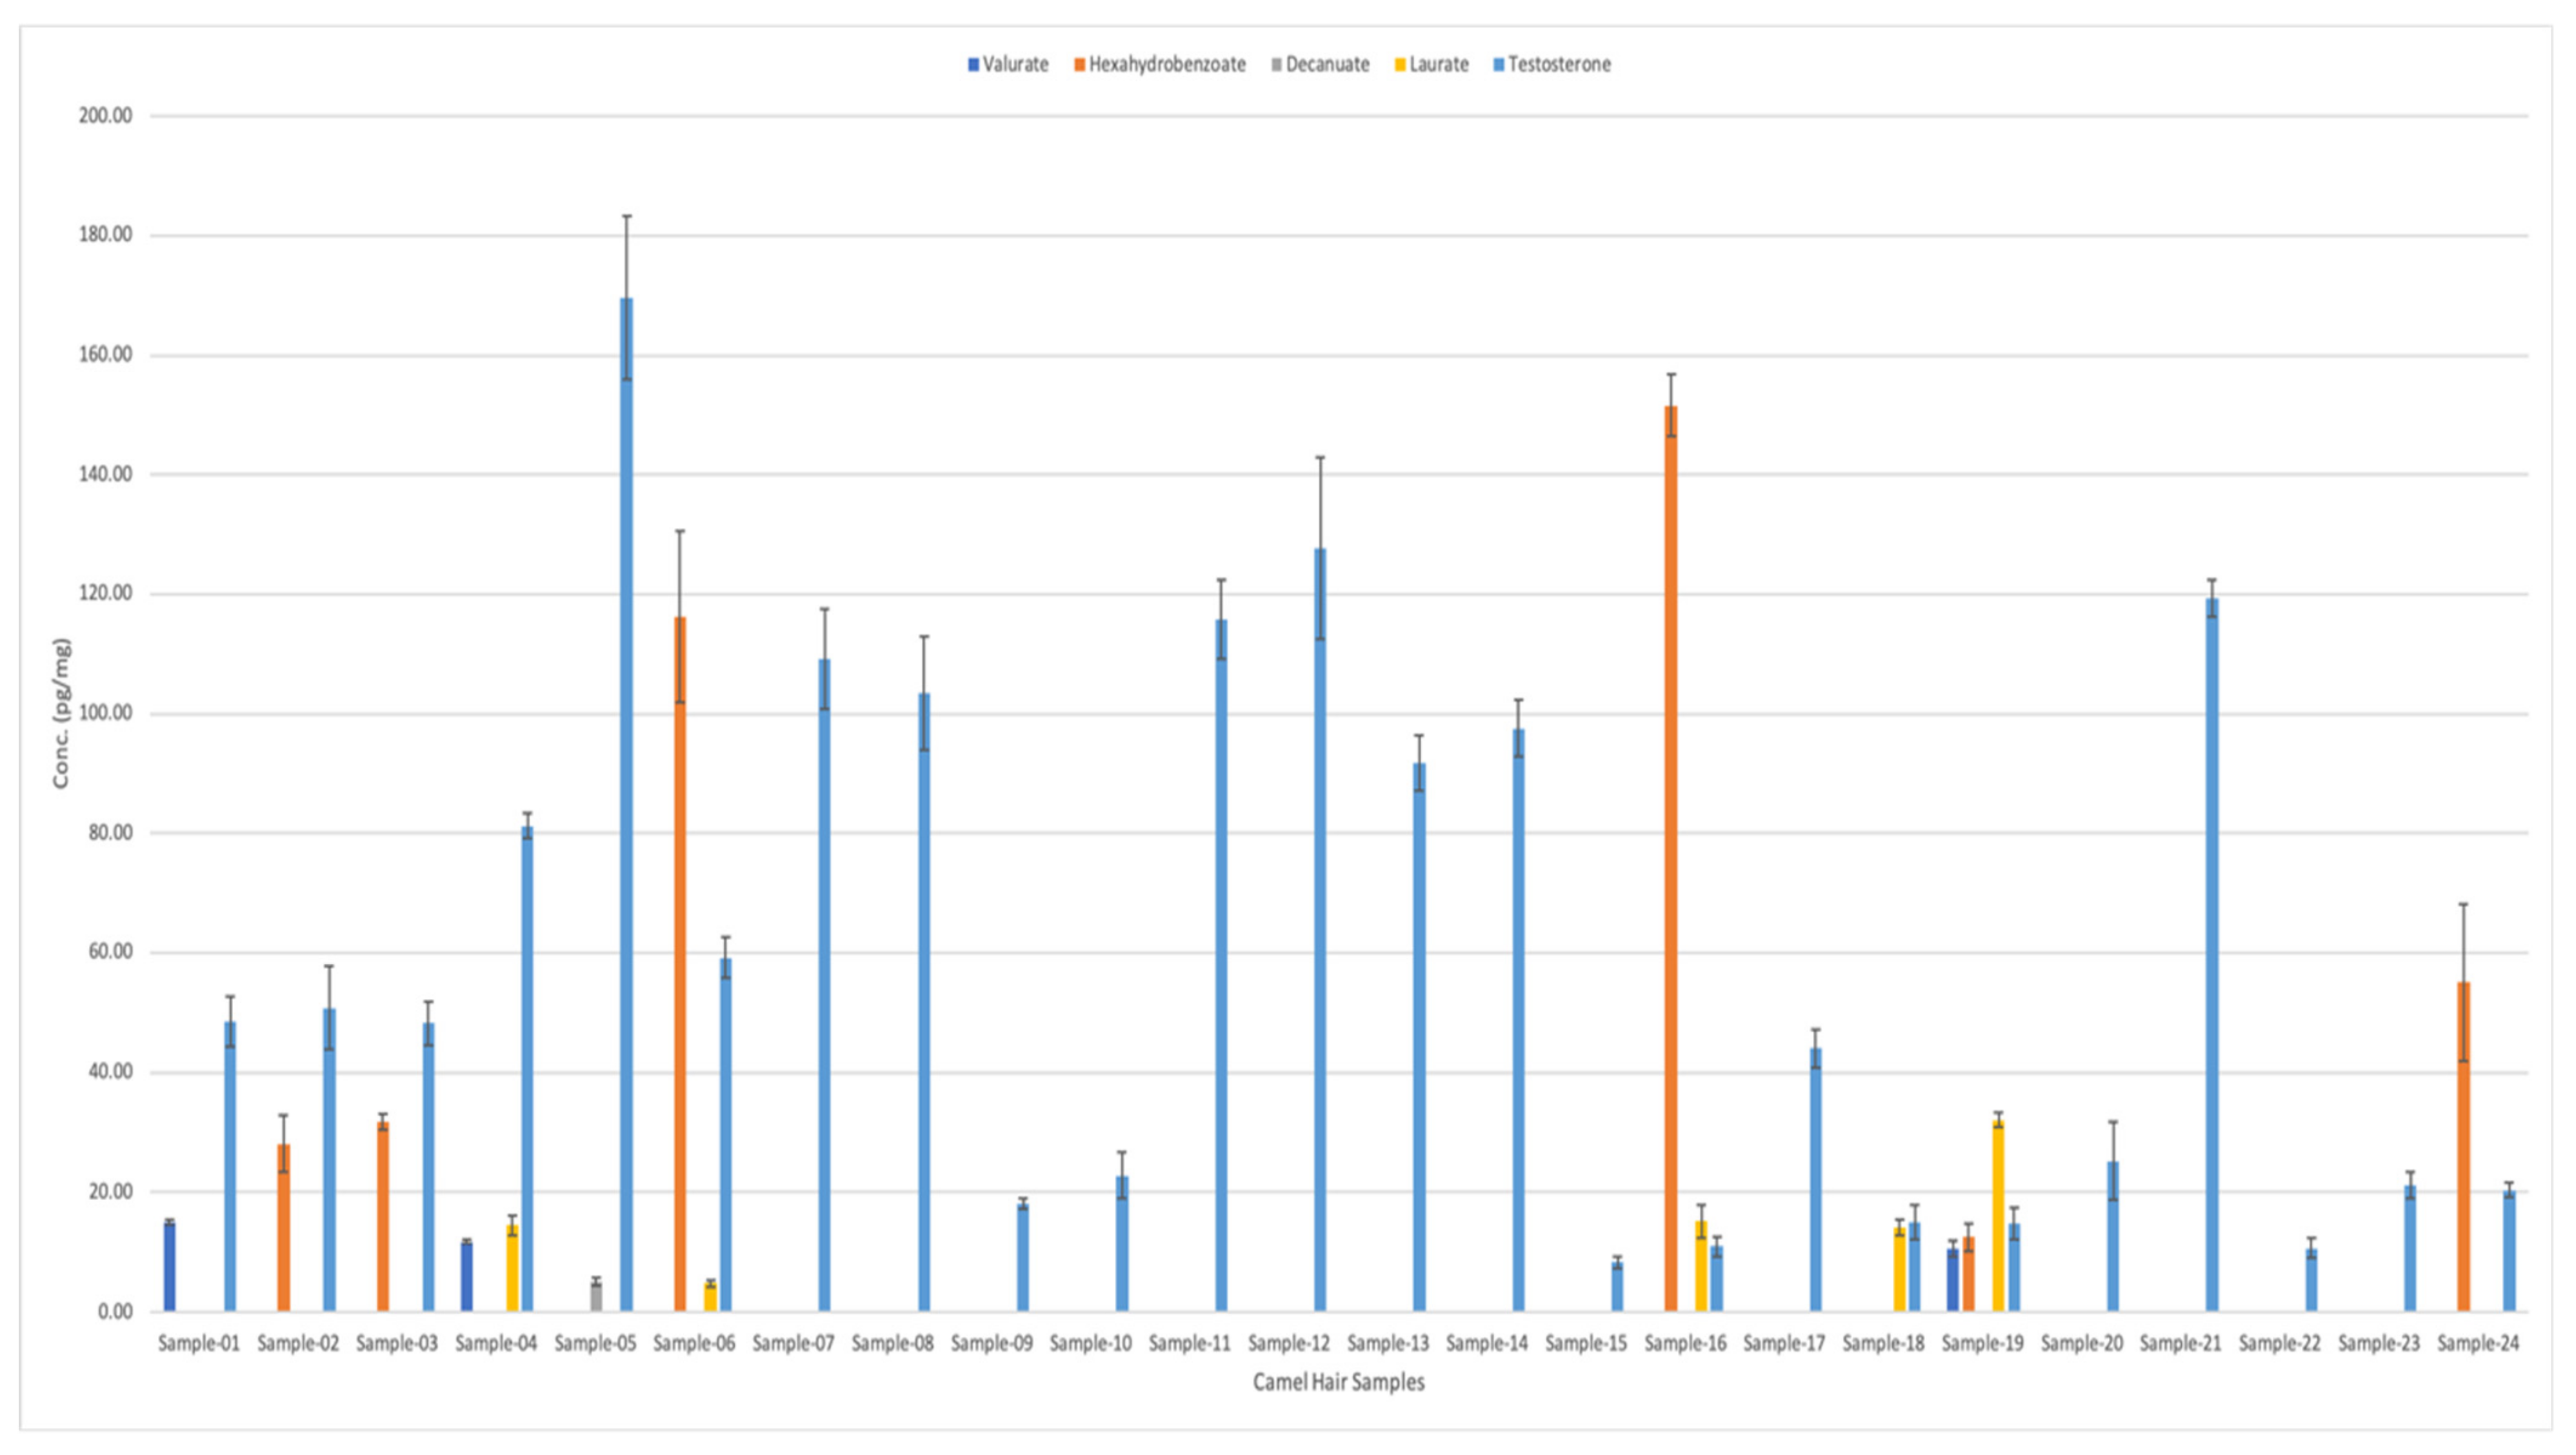Click the orange bar for Sample-06
Image resolution: width=2576 pixels, height=1455 pixels.
680,960
